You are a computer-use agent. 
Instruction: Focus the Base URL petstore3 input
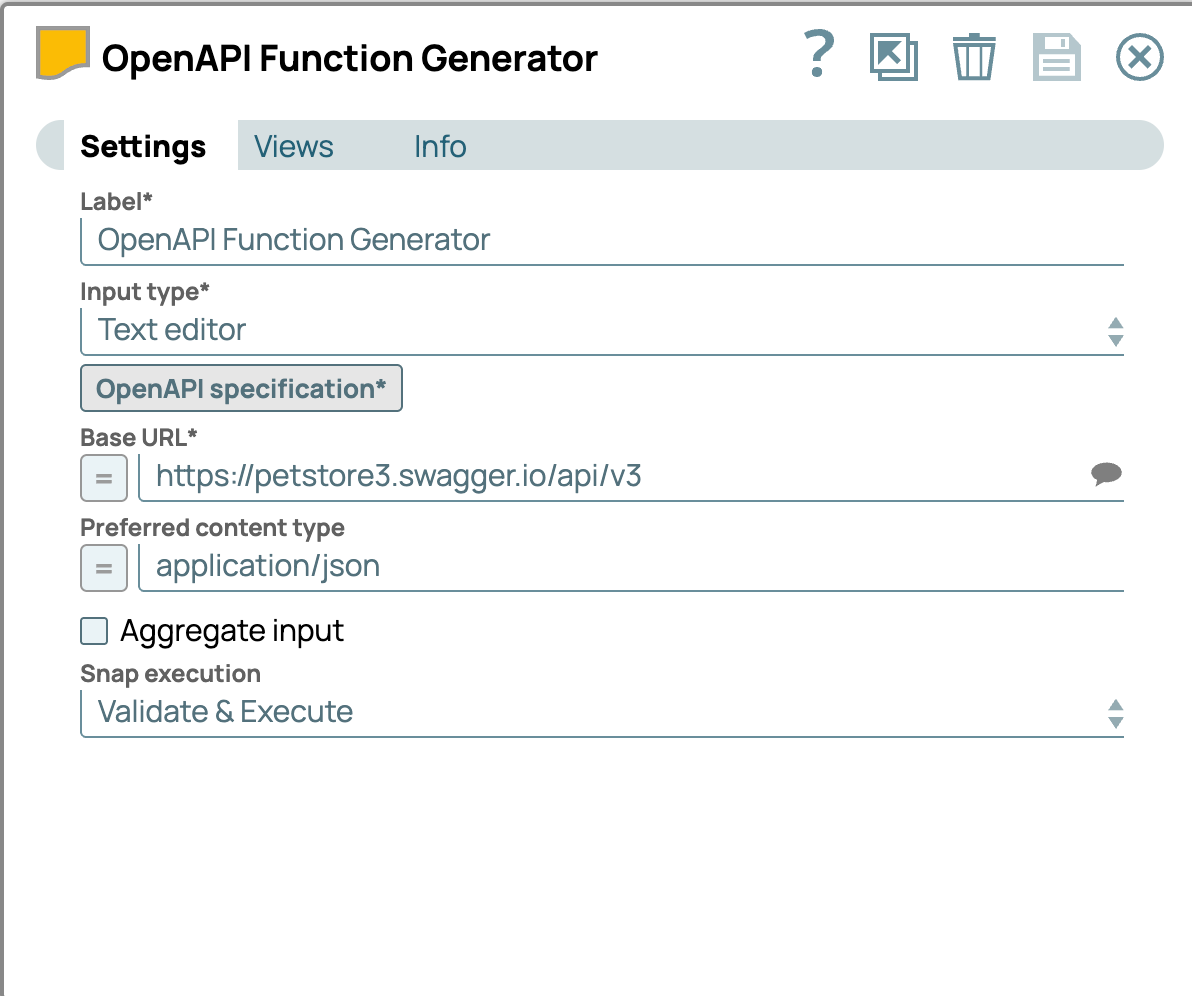pyautogui.click(x=610, y=476)
